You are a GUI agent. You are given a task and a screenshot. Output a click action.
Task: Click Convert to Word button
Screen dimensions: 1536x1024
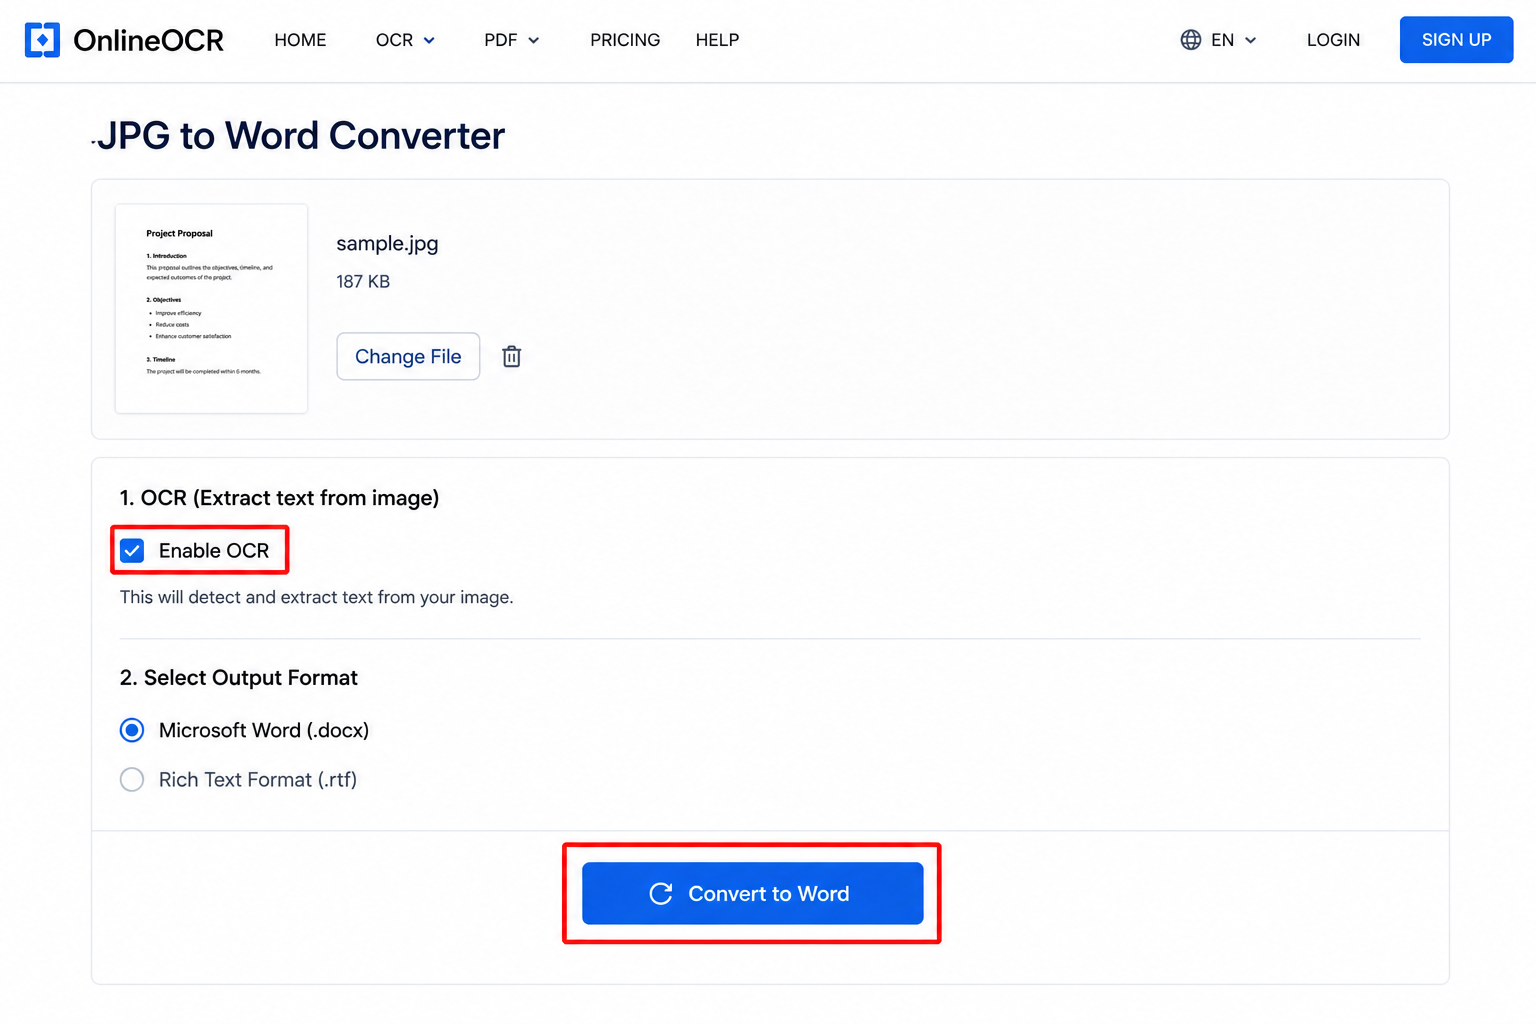(752, 893)
